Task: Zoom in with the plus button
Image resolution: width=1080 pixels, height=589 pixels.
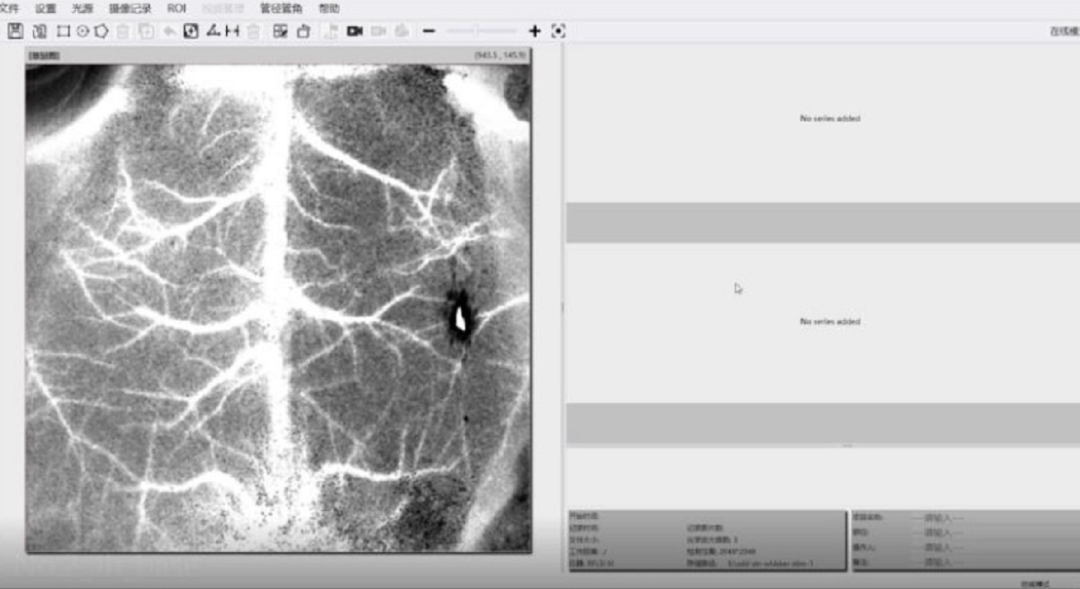Action: 534,31
